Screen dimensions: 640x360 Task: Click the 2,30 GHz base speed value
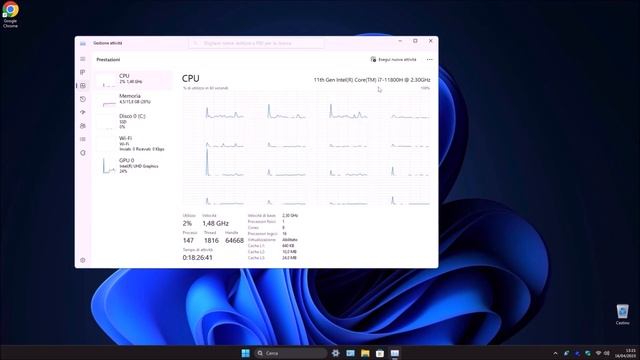click(290, 216)
